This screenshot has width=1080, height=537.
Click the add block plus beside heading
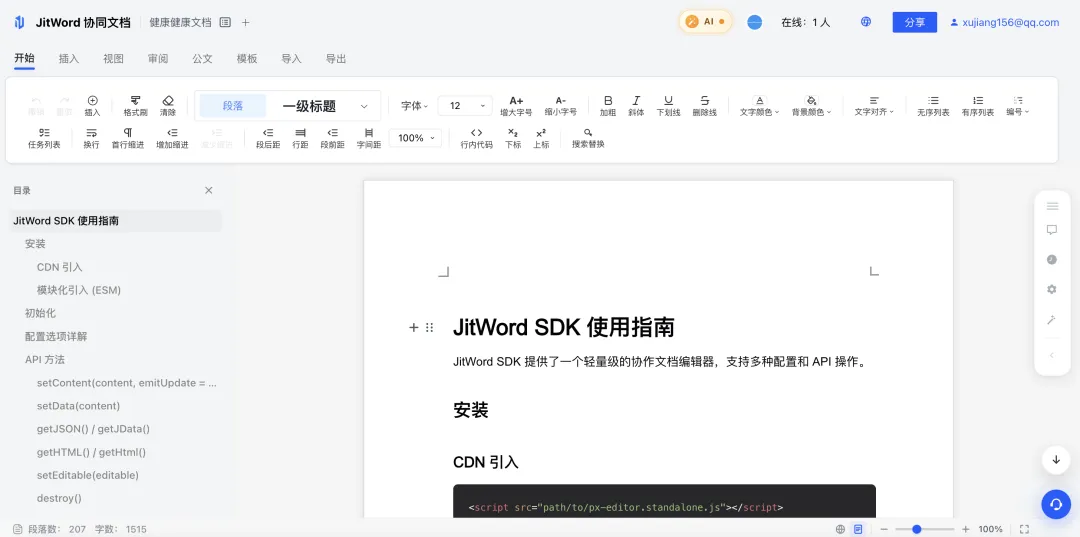(413, 328)
